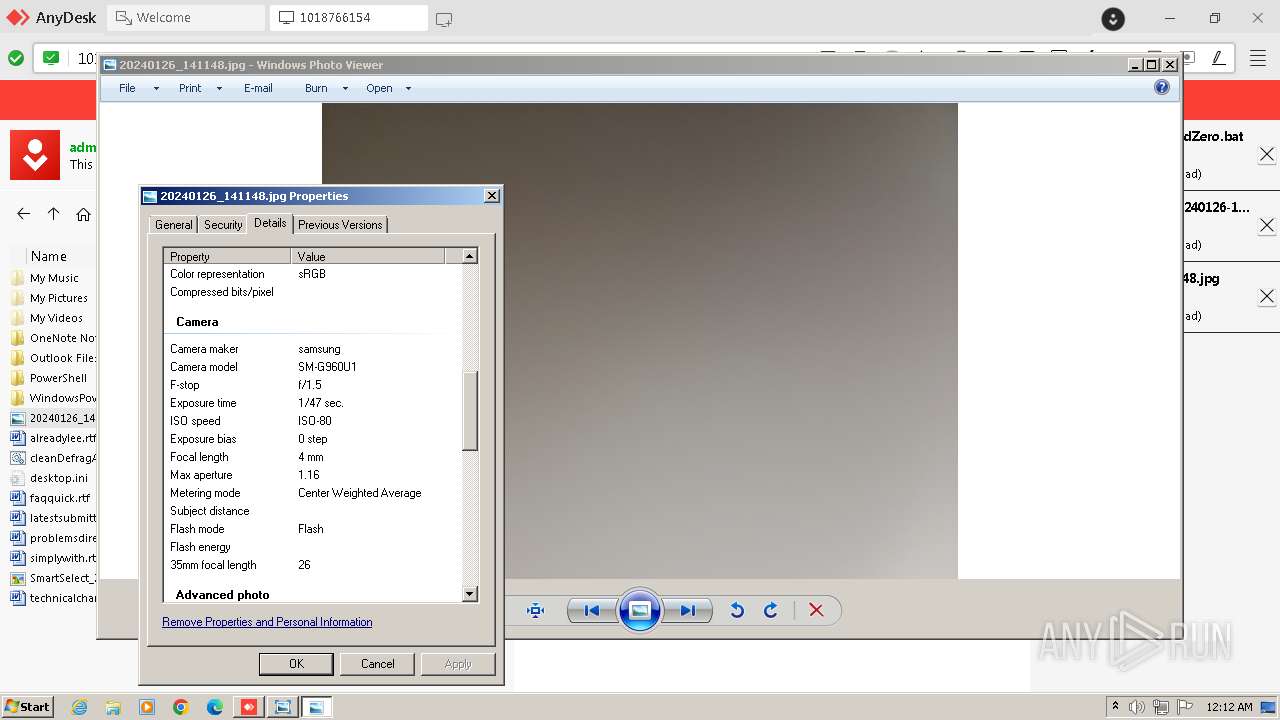Screen dimensions: 1280x720
Task: Open Google Chrome from taskbar
Action: tap(181, 707)
